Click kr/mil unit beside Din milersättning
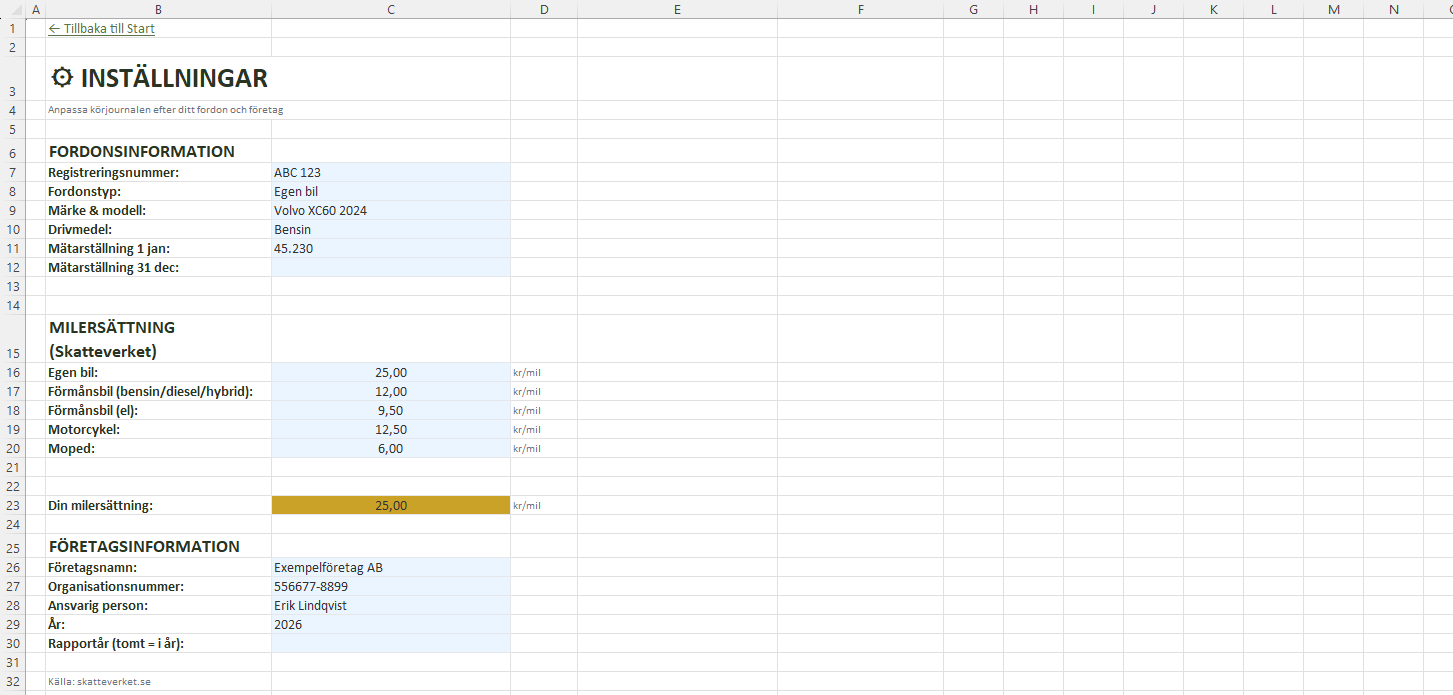The height and width of the screenshot is (695, 1453). coord(527,506)
